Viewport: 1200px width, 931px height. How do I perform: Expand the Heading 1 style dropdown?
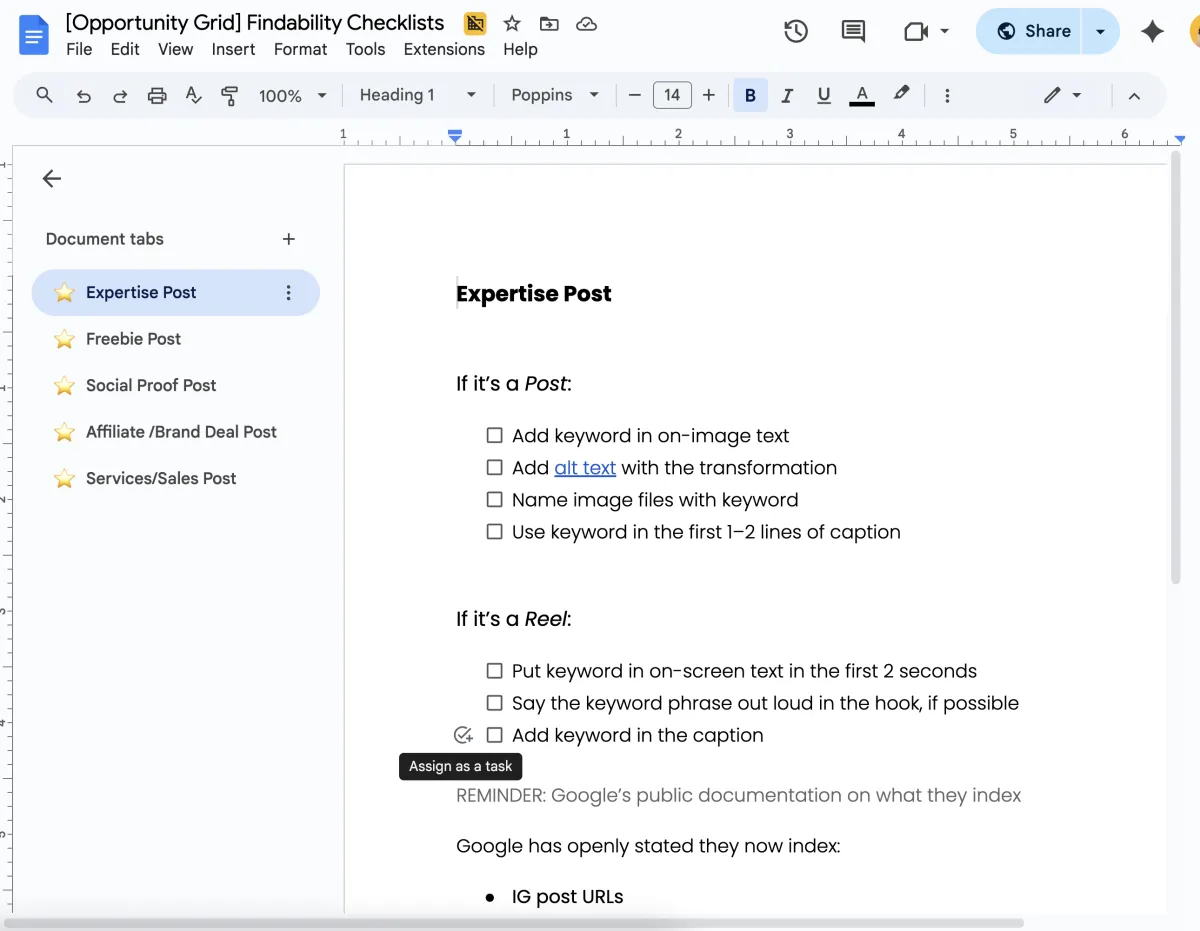(x=418, y=95)
